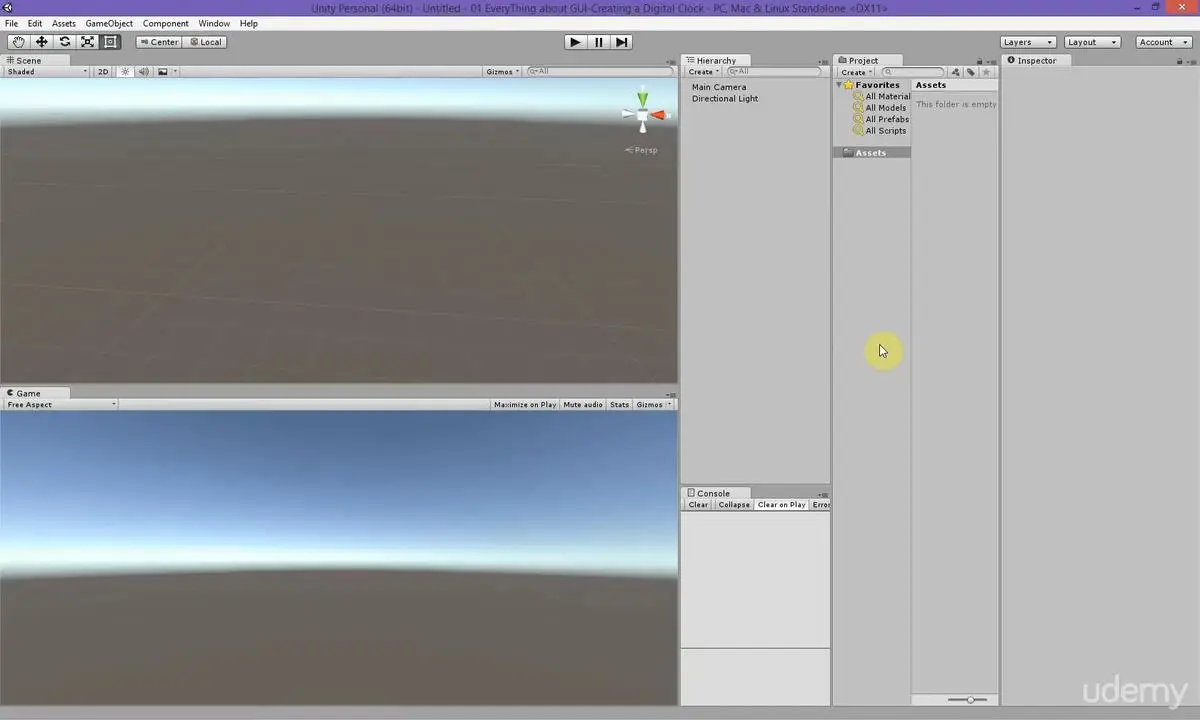Image resolution: width=1200 pixels, height=720 pixels.
Task: Click the Scene view search field
Action: tap(599, 72)
